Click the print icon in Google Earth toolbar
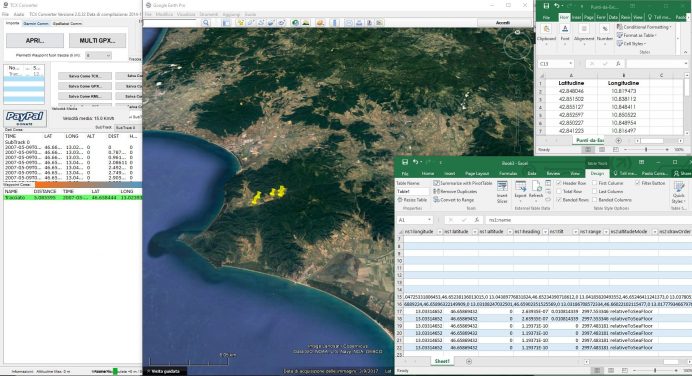Screen dimensions: 692x376 point(359,23)
